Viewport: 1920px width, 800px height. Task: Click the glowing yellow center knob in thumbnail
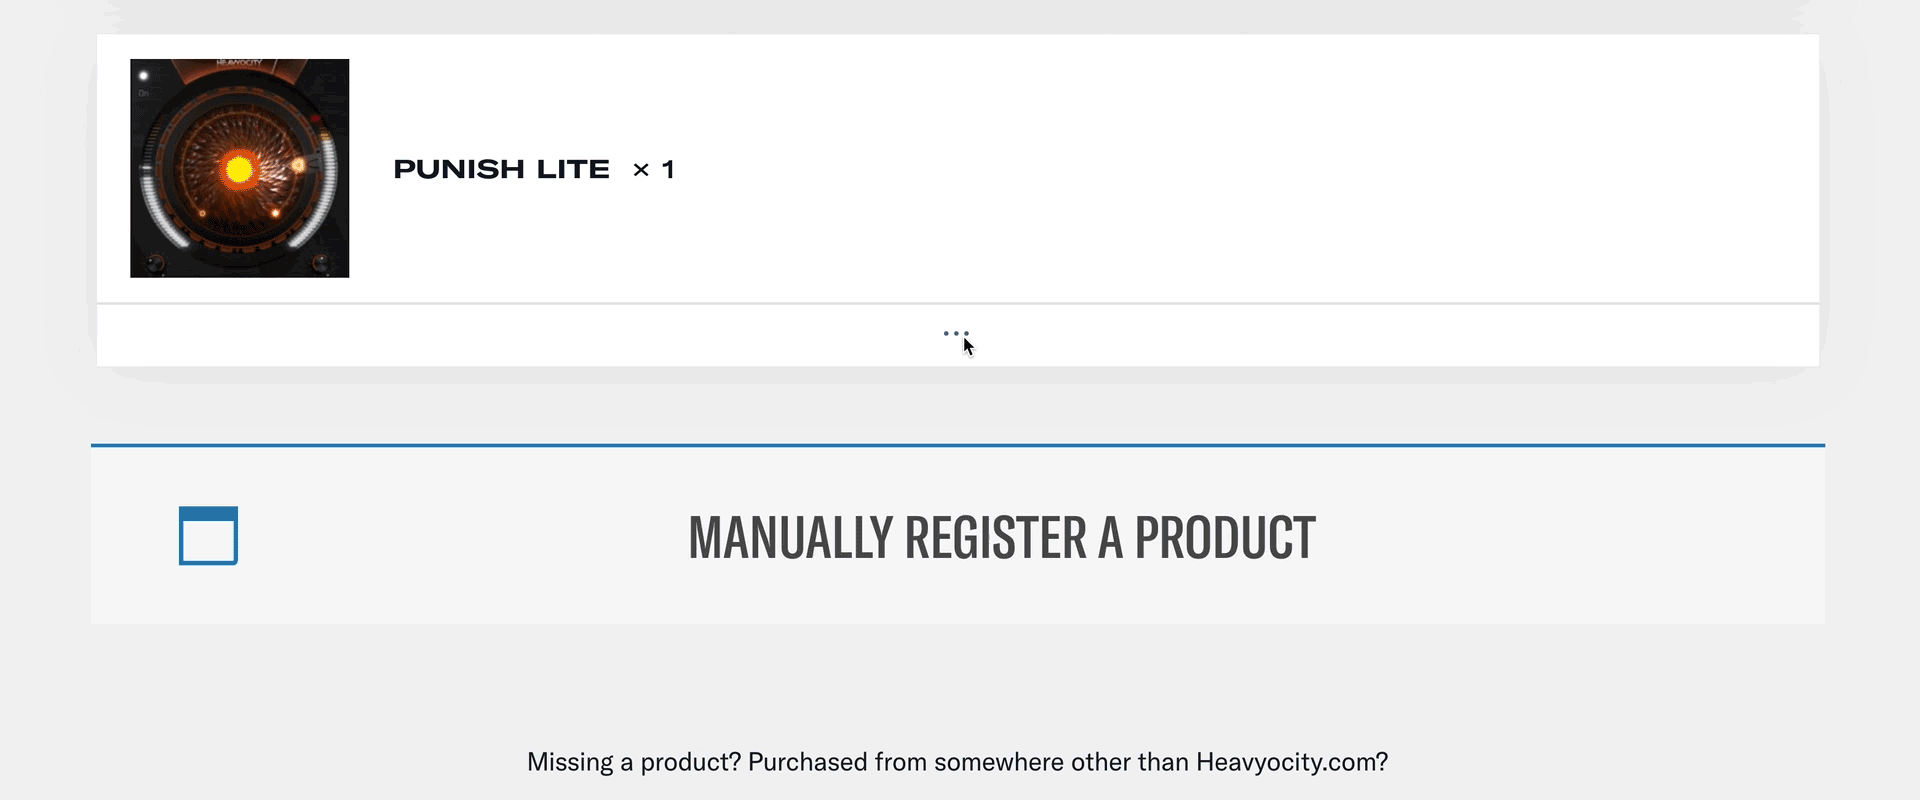point(239,170)
